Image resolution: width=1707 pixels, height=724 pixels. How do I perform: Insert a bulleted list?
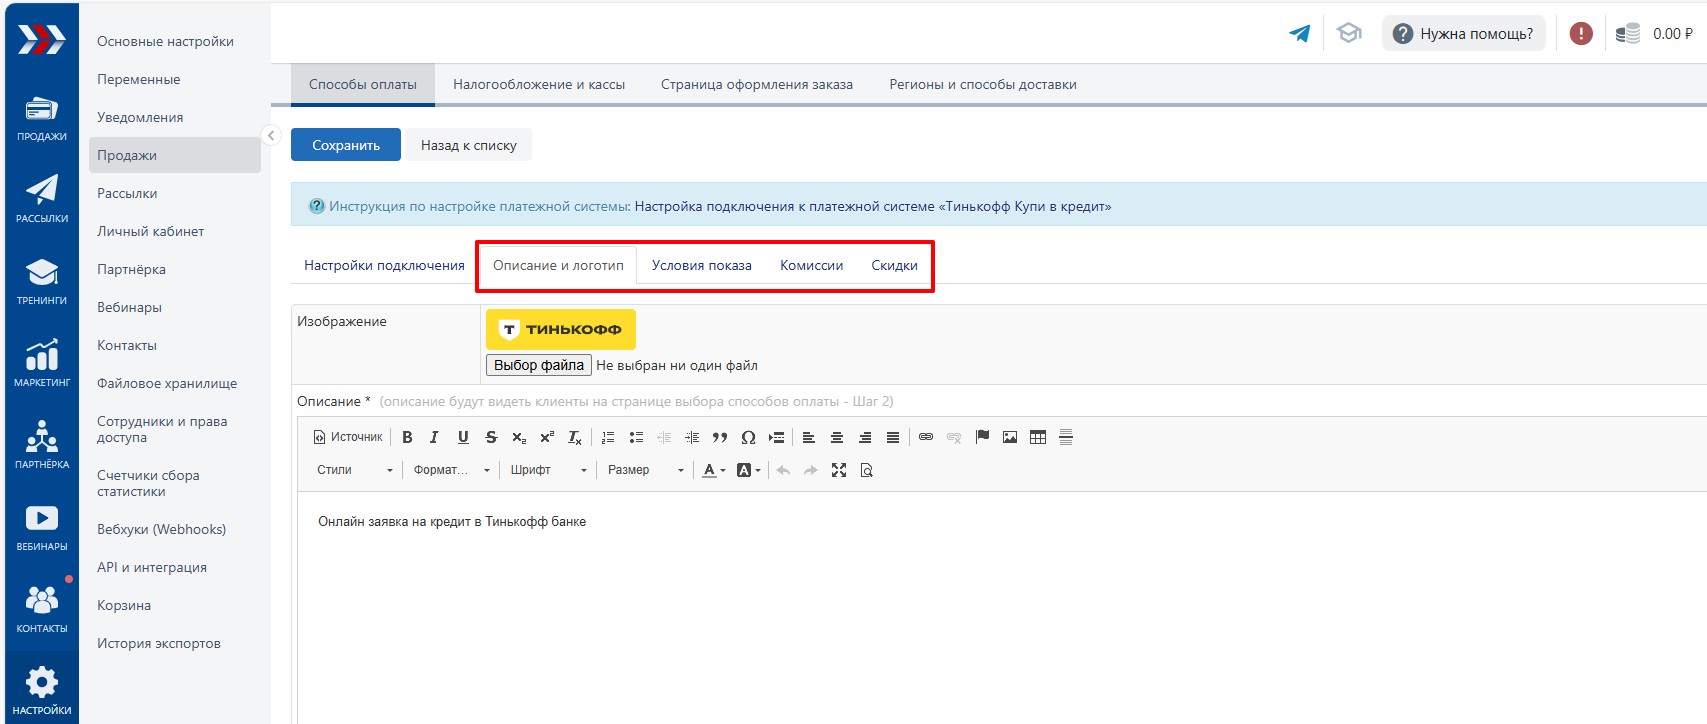coord(636,437)
